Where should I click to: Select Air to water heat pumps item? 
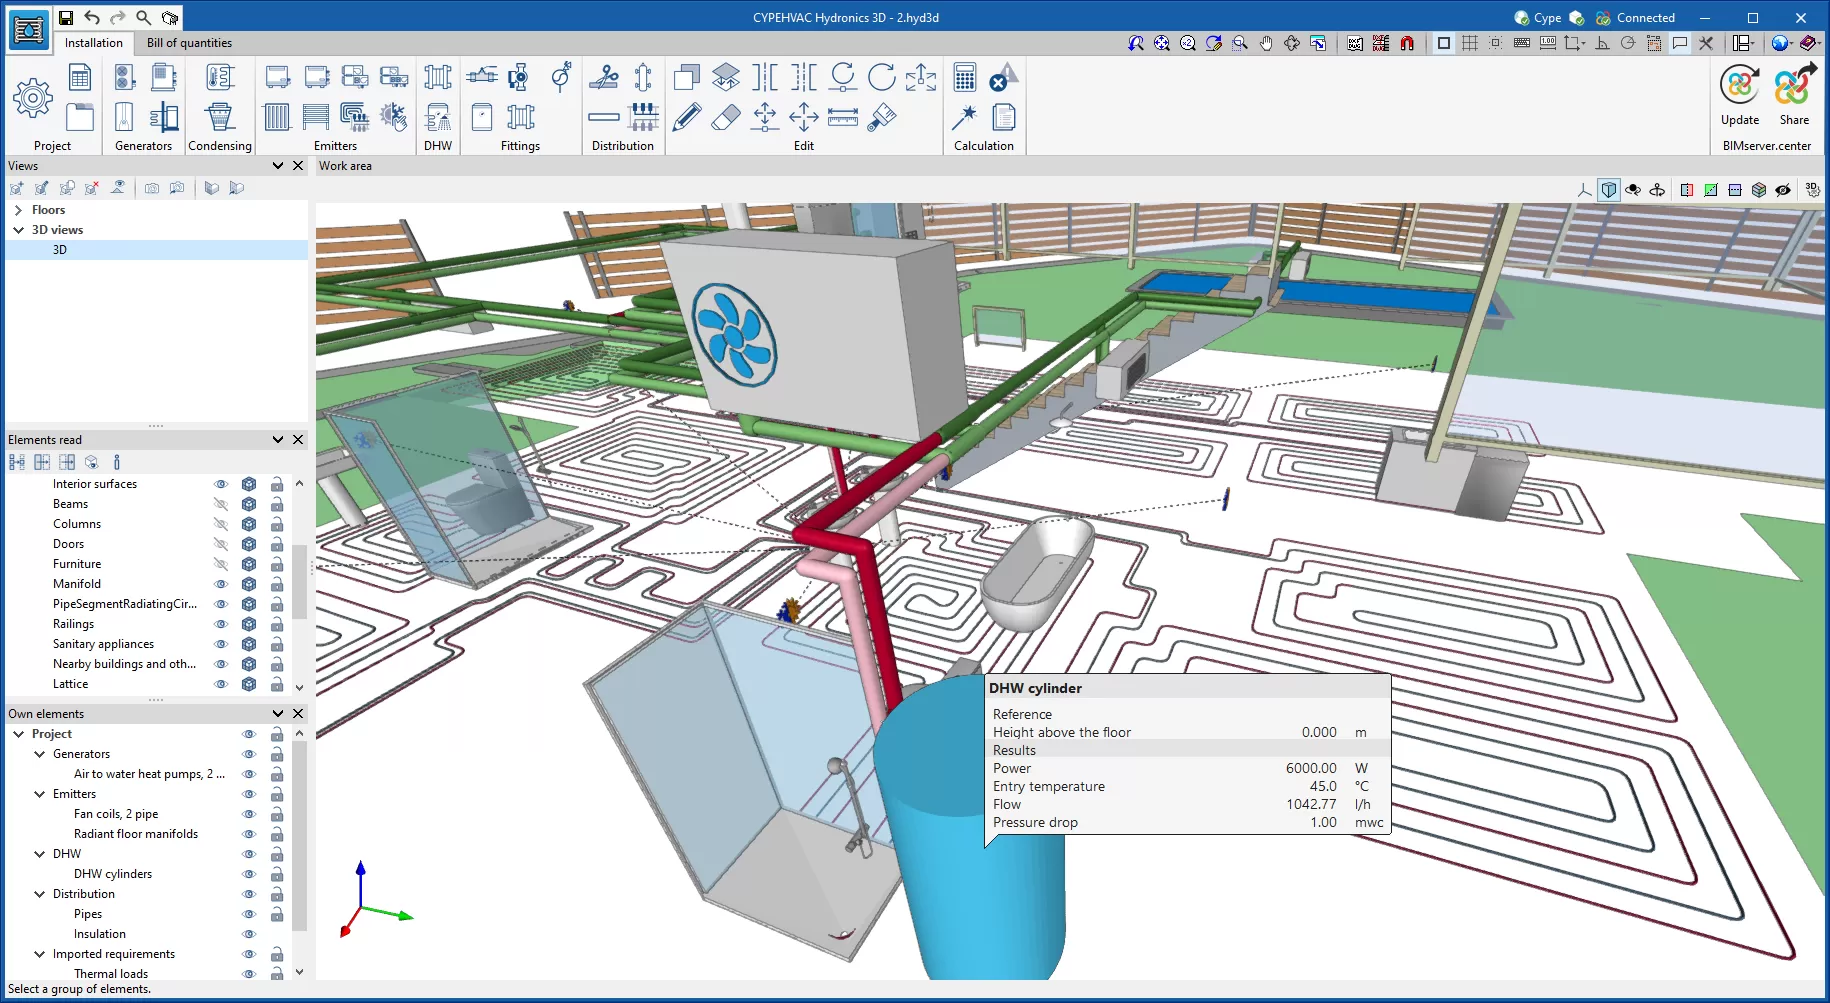149,774
